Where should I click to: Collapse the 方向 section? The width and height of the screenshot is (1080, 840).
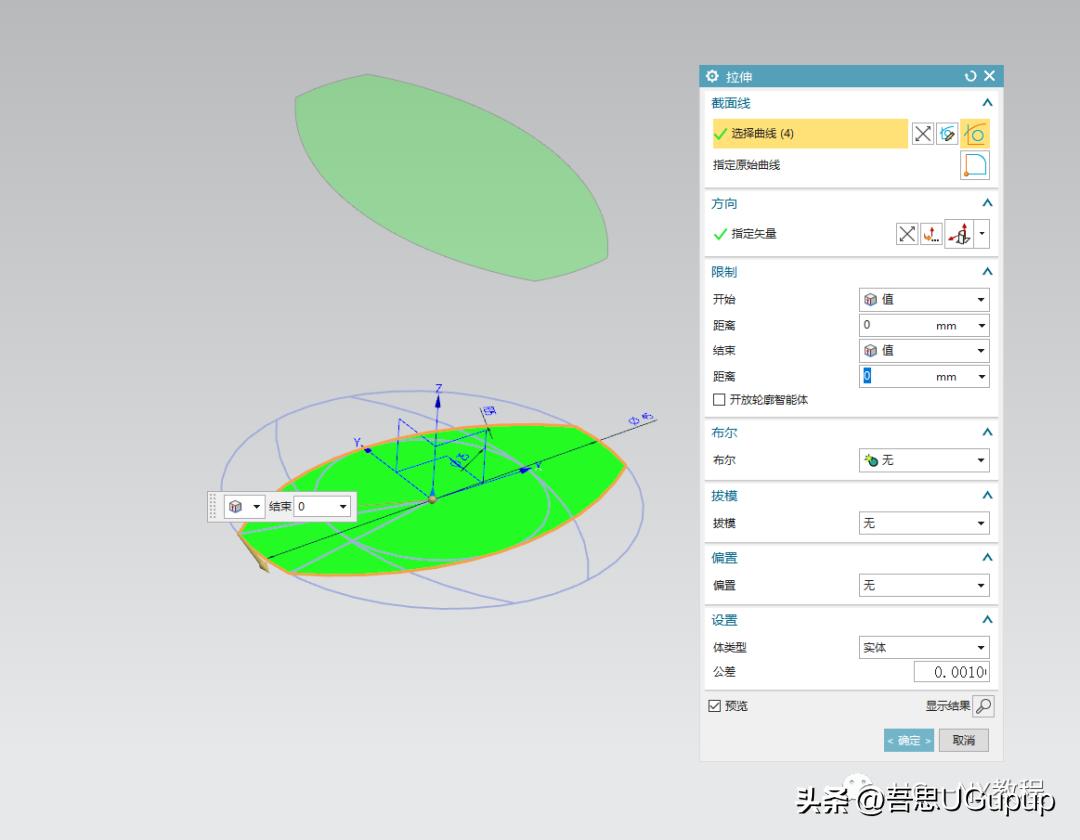(x=987, y=203)
